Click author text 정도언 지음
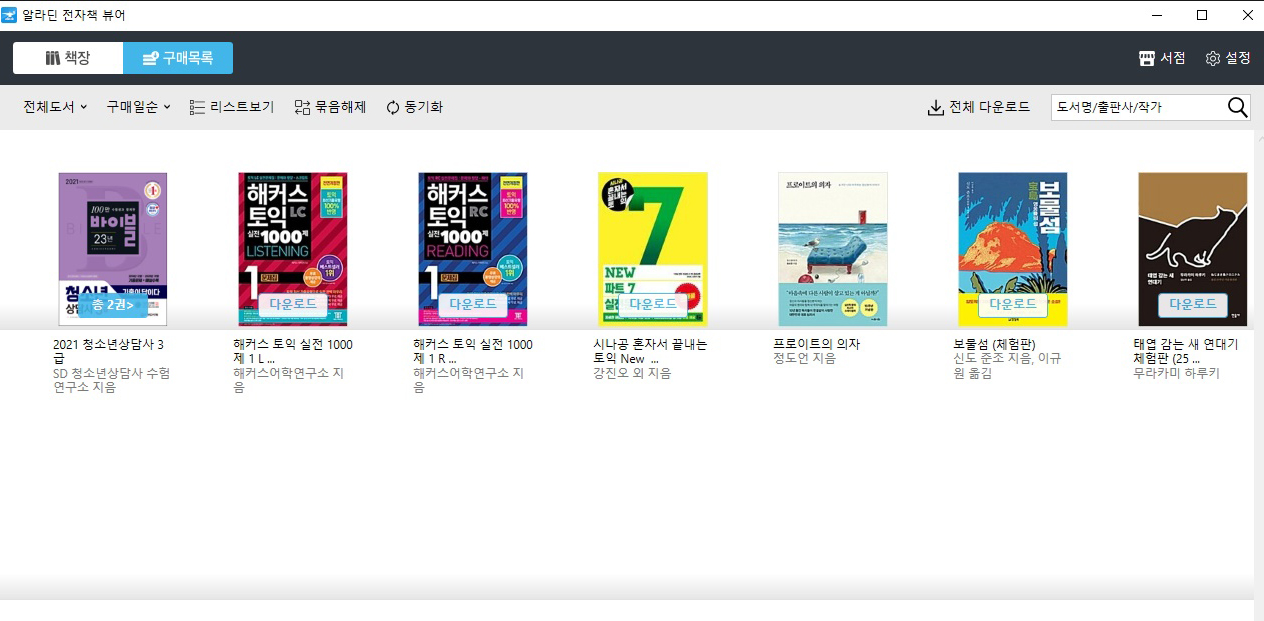Viewport: 1264px width, 621px height. (x=805, y=358)
